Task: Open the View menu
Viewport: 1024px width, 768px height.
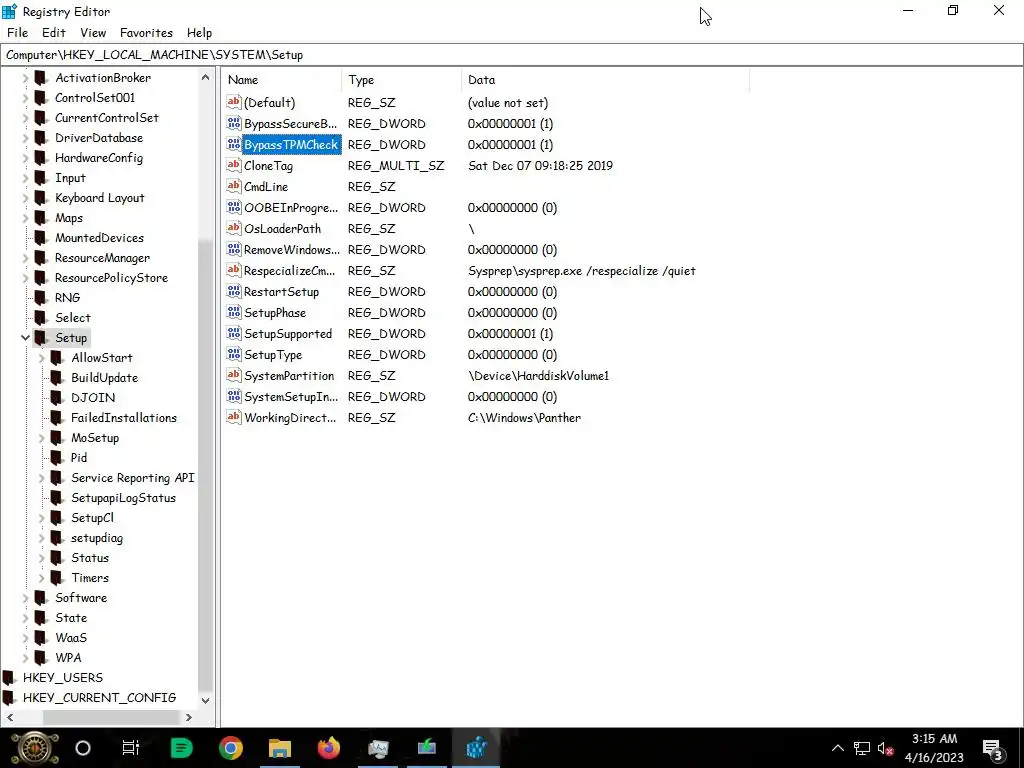Action: click(93, 33)
